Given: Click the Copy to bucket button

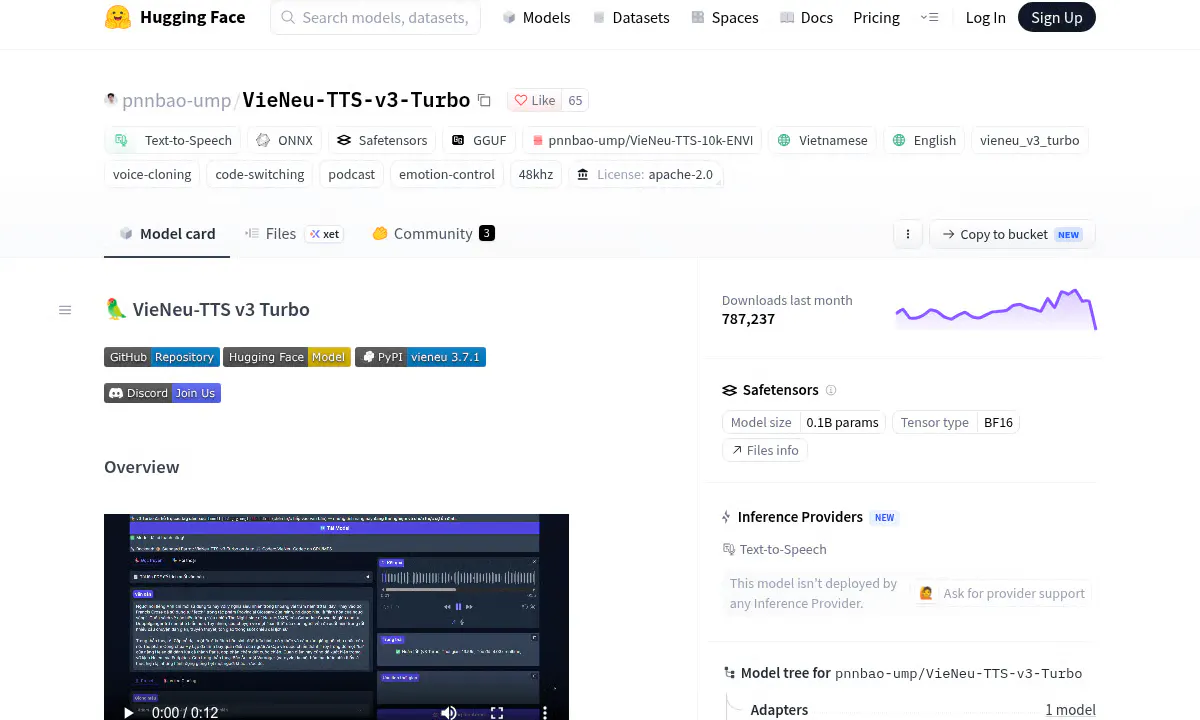Looking at the screenshot, I should [1013, 234].
